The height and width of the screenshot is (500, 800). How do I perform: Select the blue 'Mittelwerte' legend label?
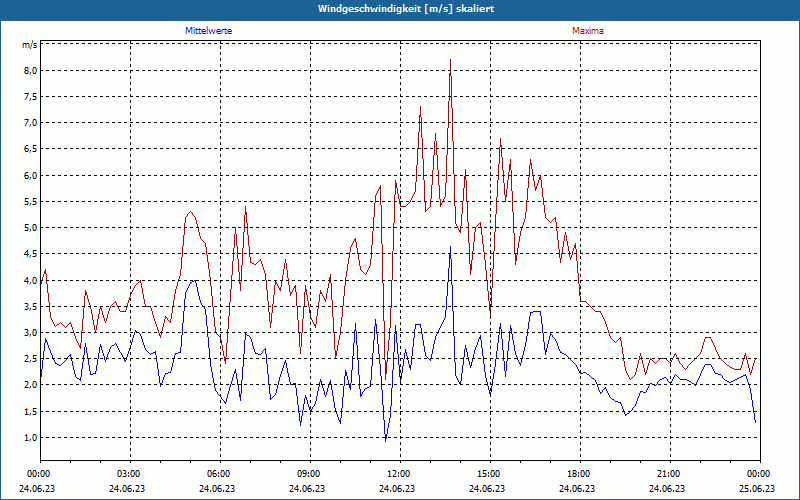coord(209,31)
